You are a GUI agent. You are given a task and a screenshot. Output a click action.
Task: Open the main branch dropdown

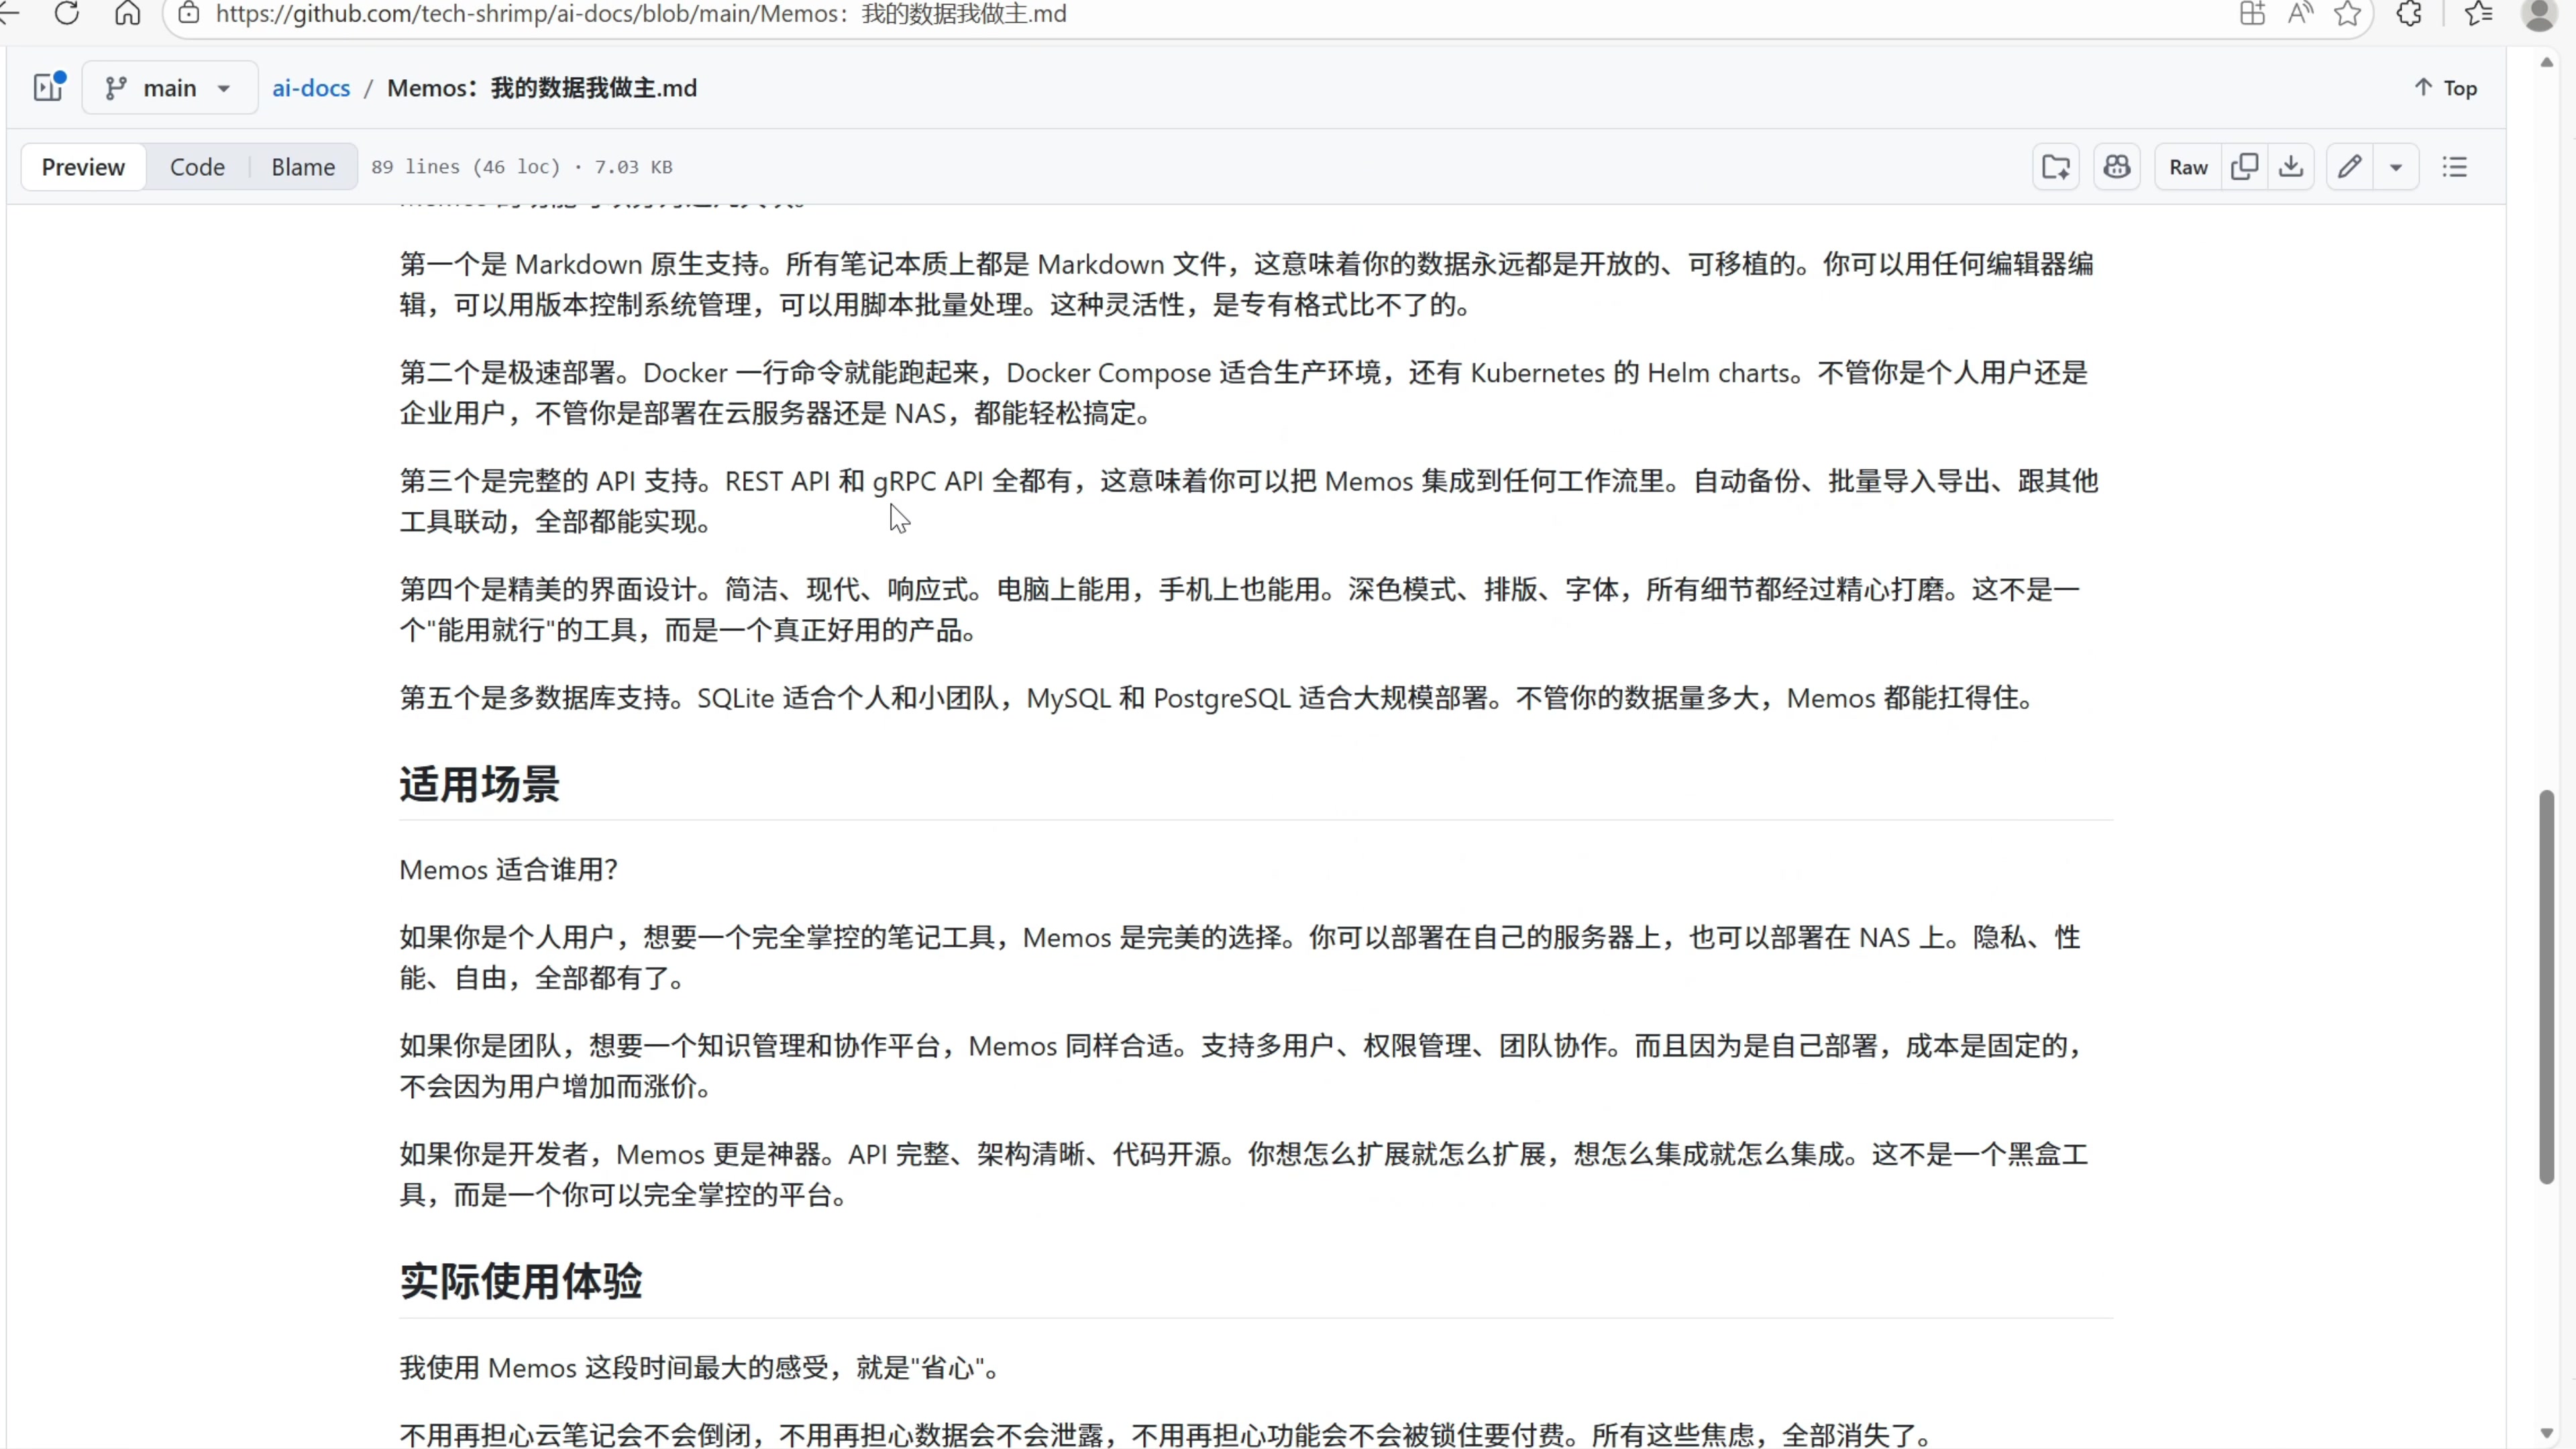point(169,88)
